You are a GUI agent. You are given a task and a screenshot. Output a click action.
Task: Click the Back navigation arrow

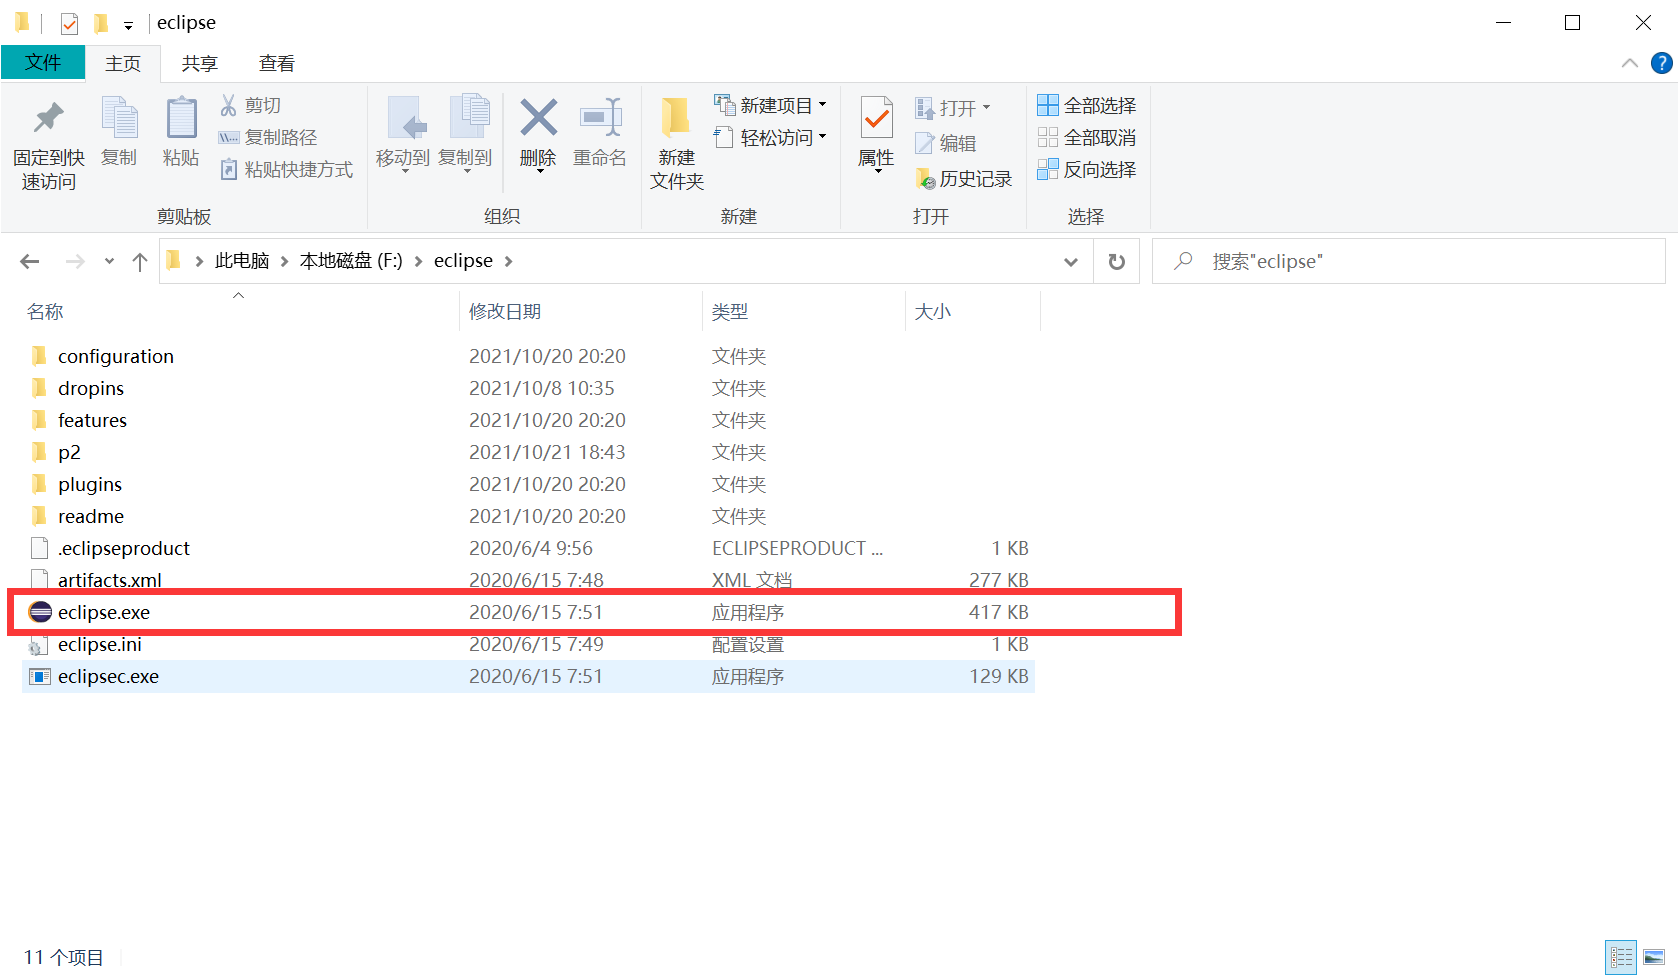[30, 261]
